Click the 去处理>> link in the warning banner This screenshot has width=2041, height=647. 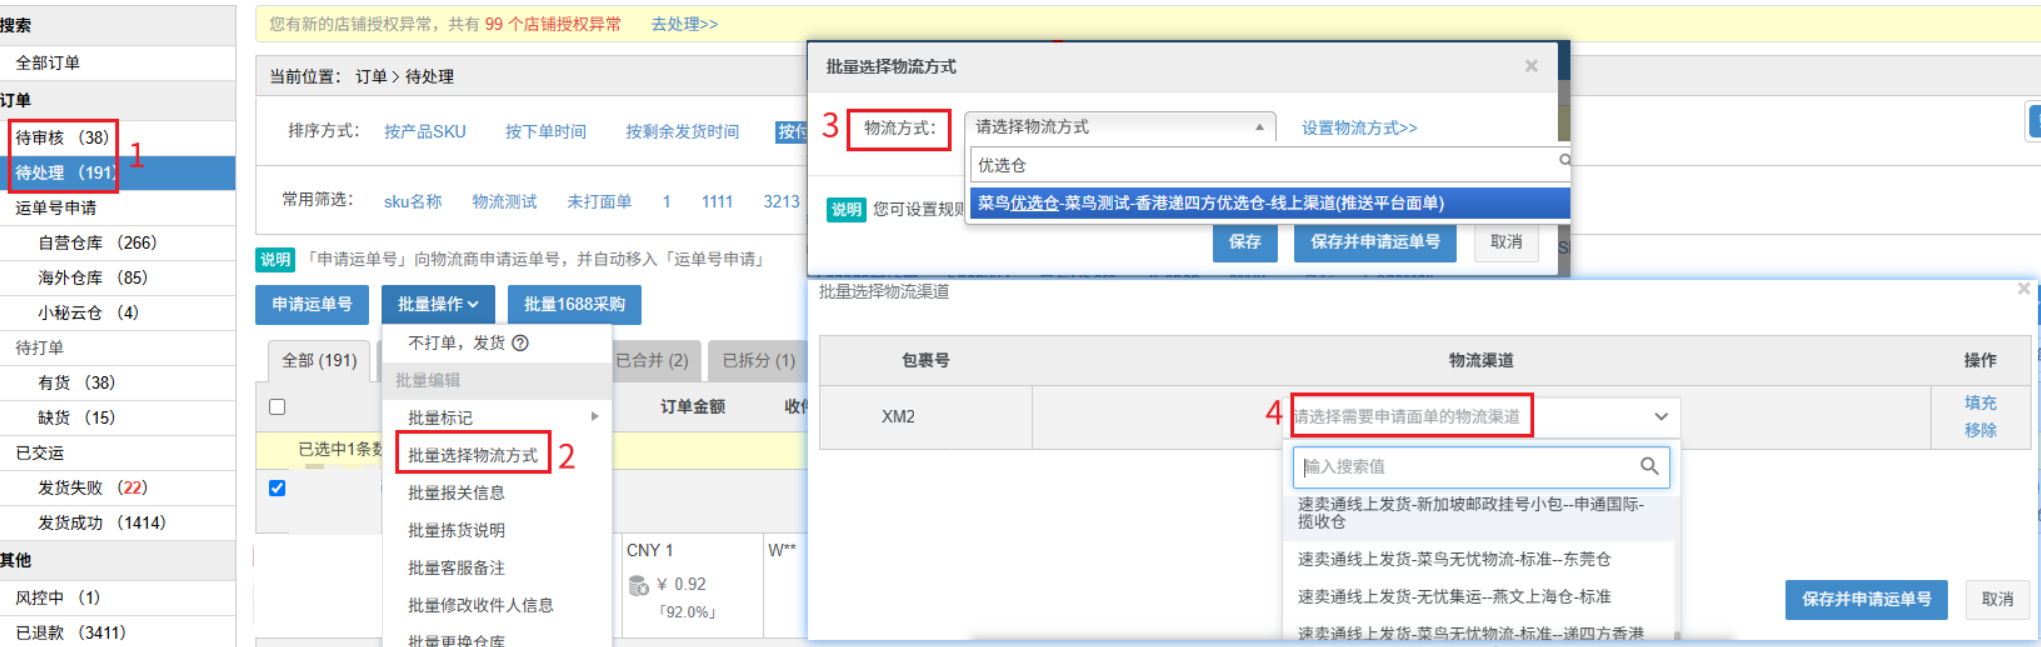(684, 24)
